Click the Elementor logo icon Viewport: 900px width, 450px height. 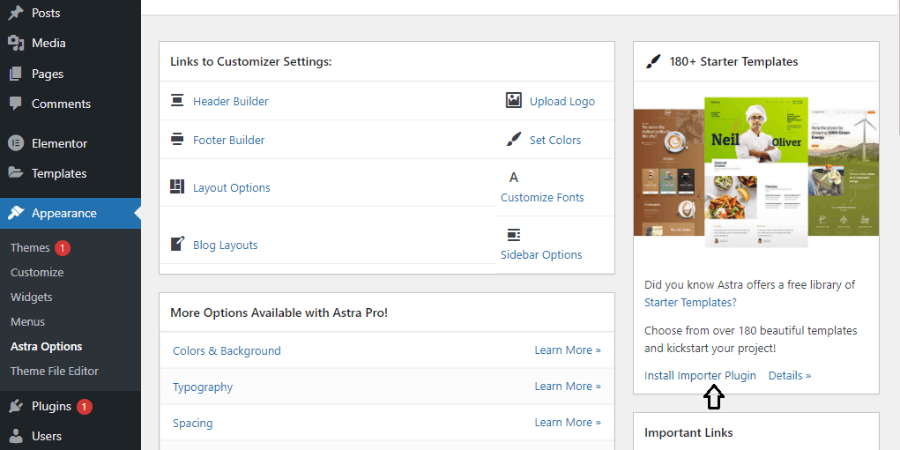point(16,143)
